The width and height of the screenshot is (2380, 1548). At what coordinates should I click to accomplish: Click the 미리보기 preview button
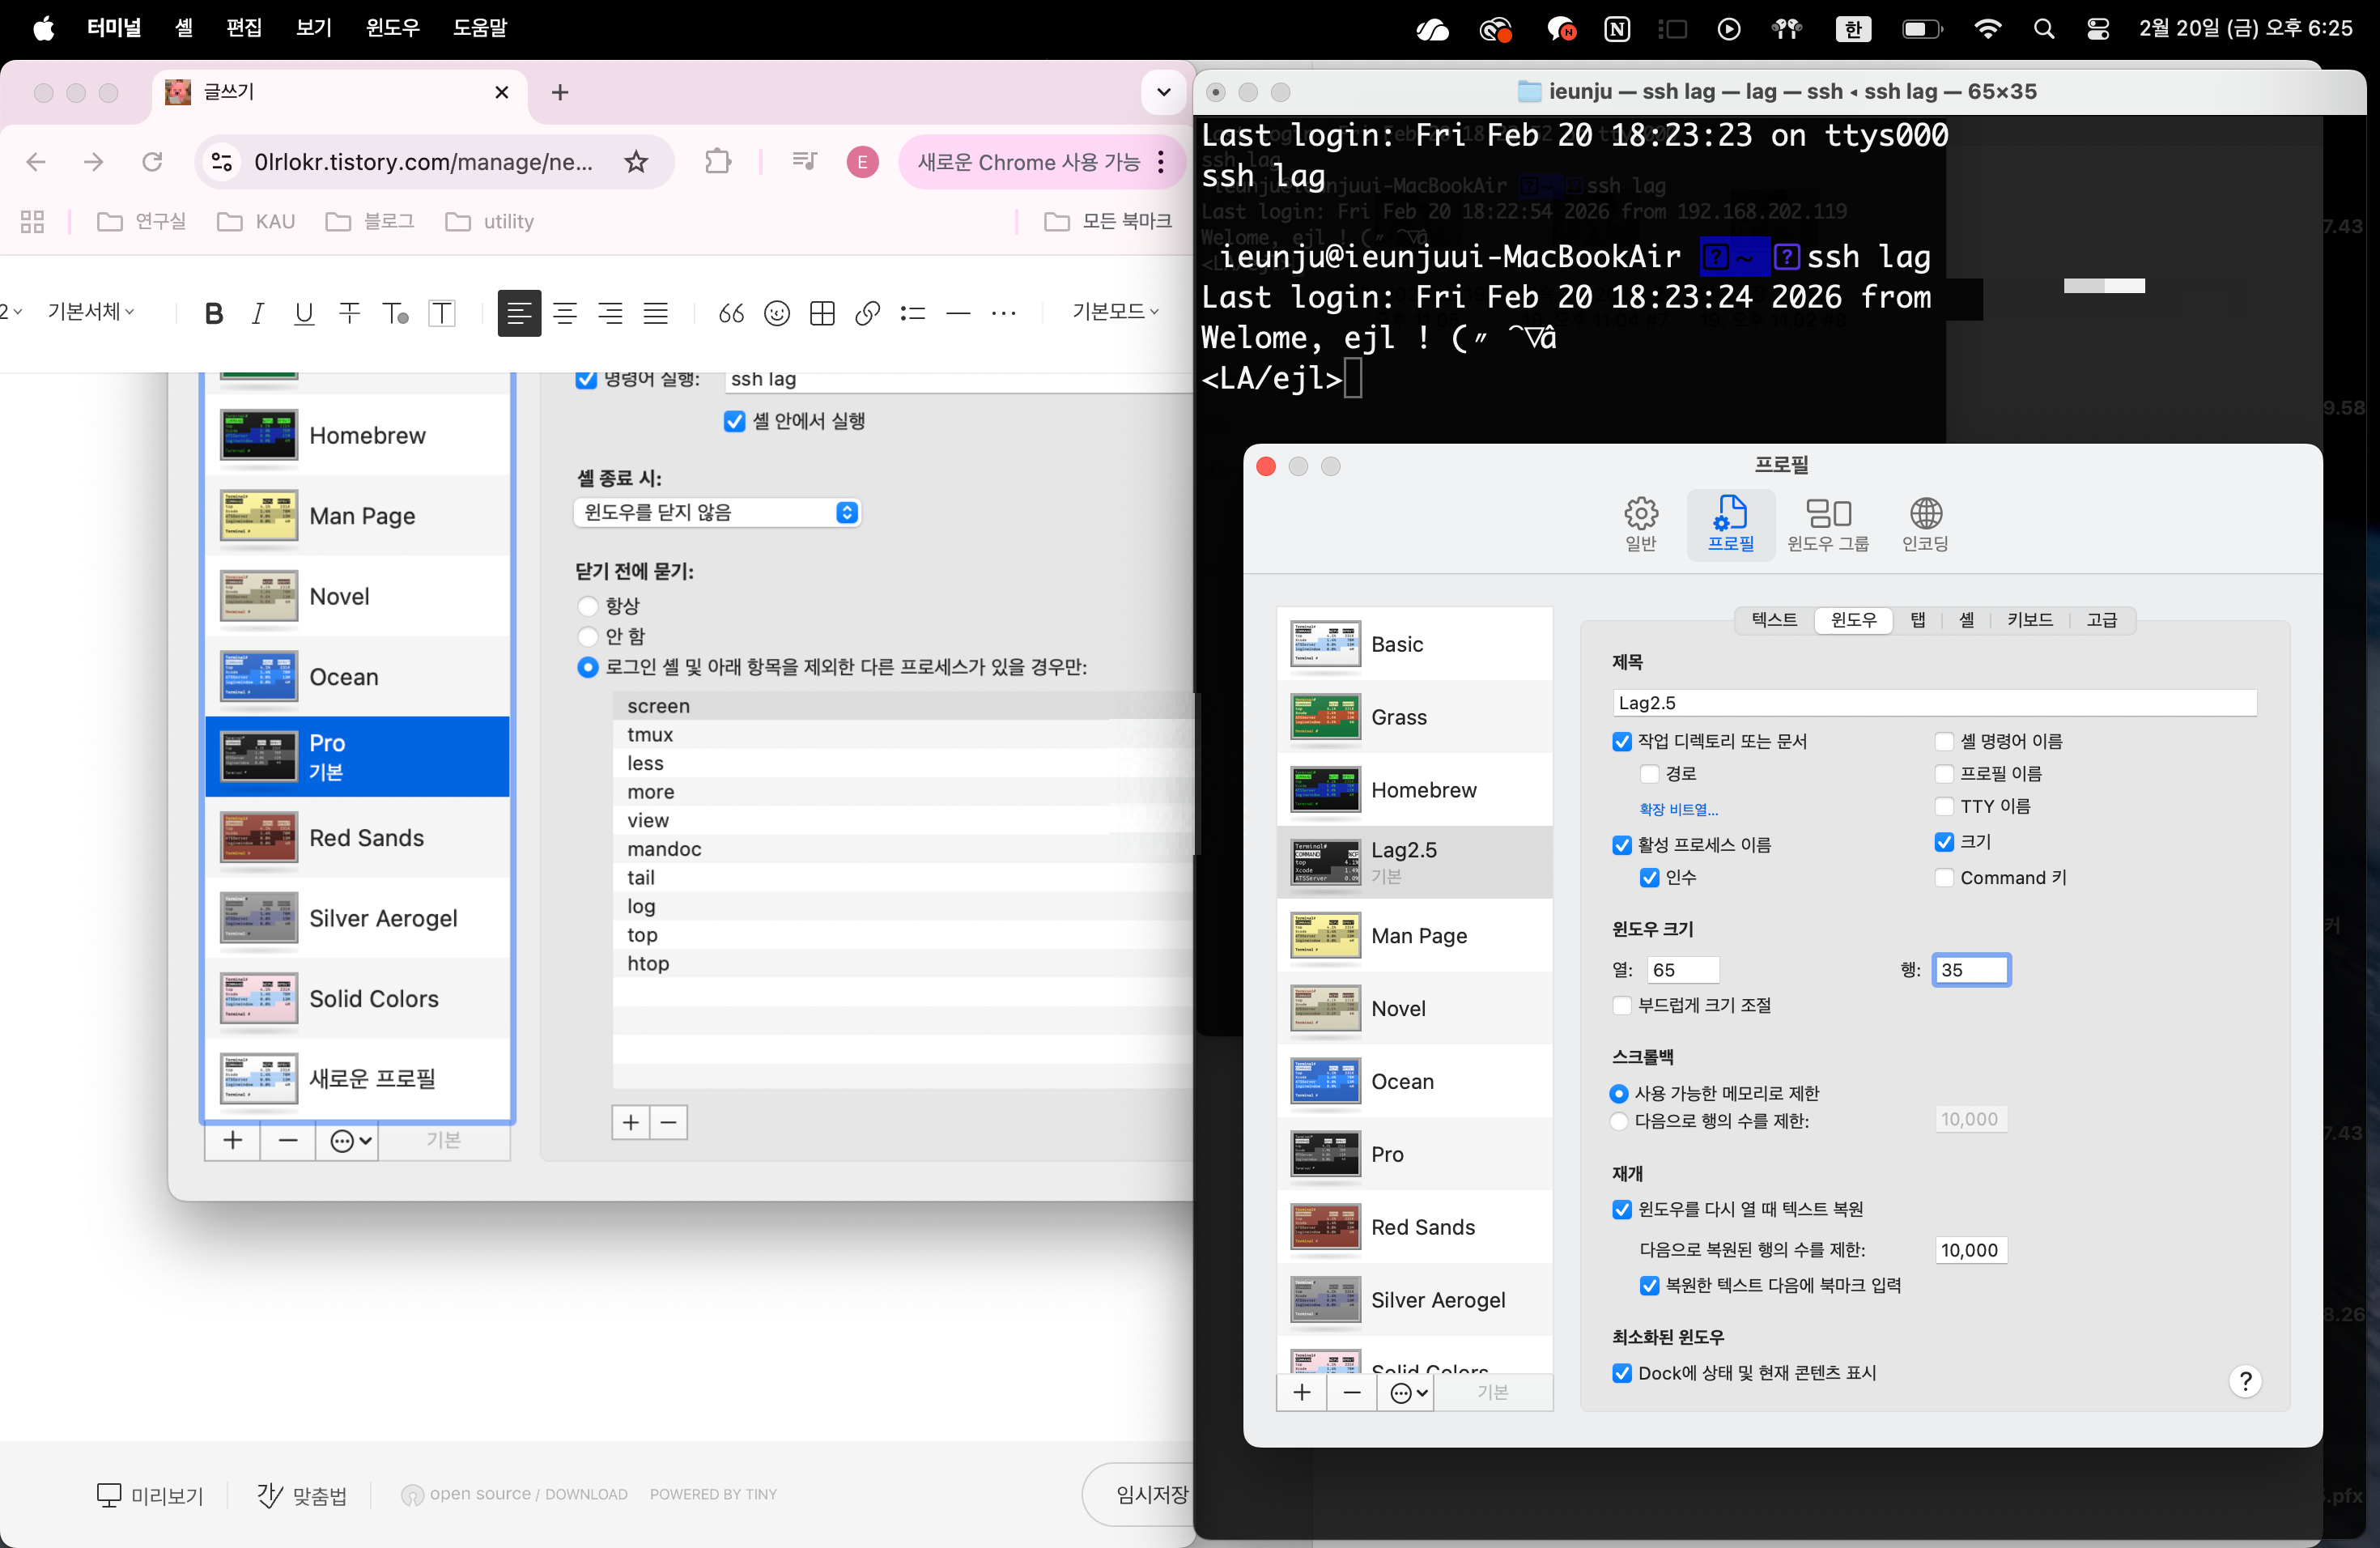coord(150,1494)
